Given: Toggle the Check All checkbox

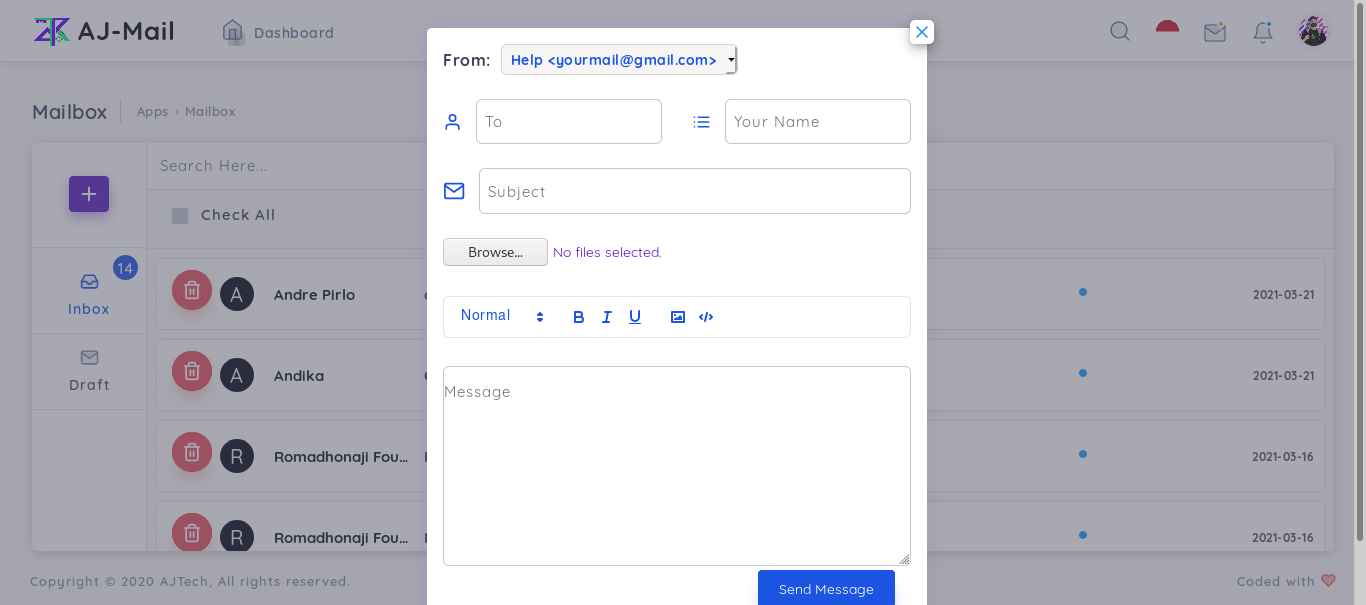Looking at the screenshot, I should click(x=180, y=215).
